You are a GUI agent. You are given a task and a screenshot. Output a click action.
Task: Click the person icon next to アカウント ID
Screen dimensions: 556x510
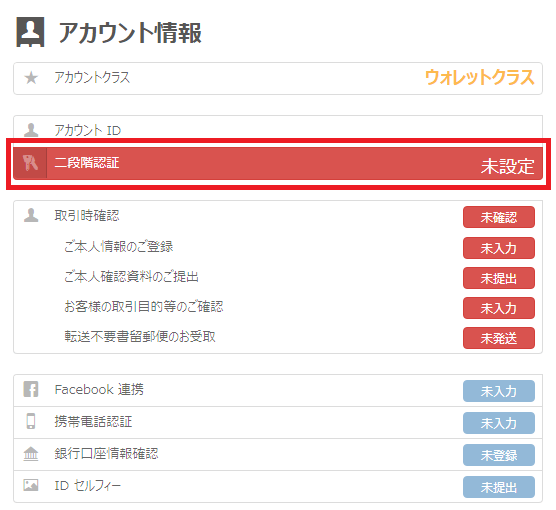pos(31,130)
